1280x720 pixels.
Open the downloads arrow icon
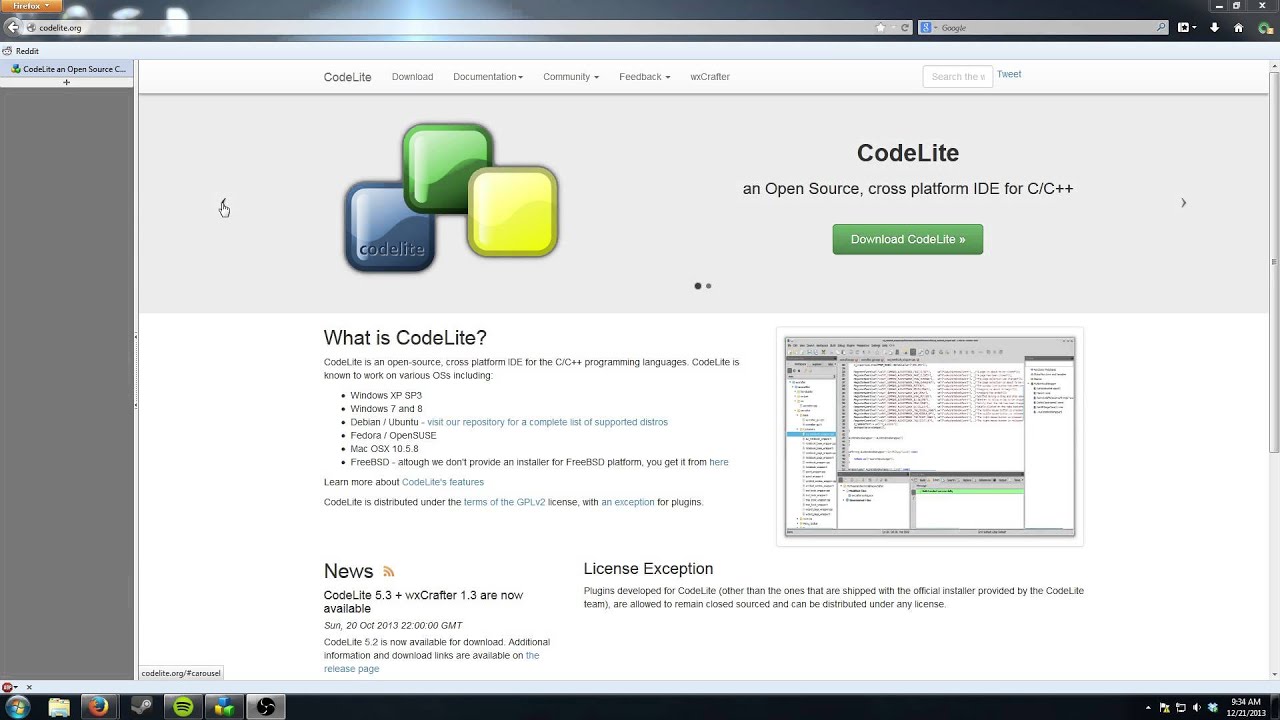1215,28
